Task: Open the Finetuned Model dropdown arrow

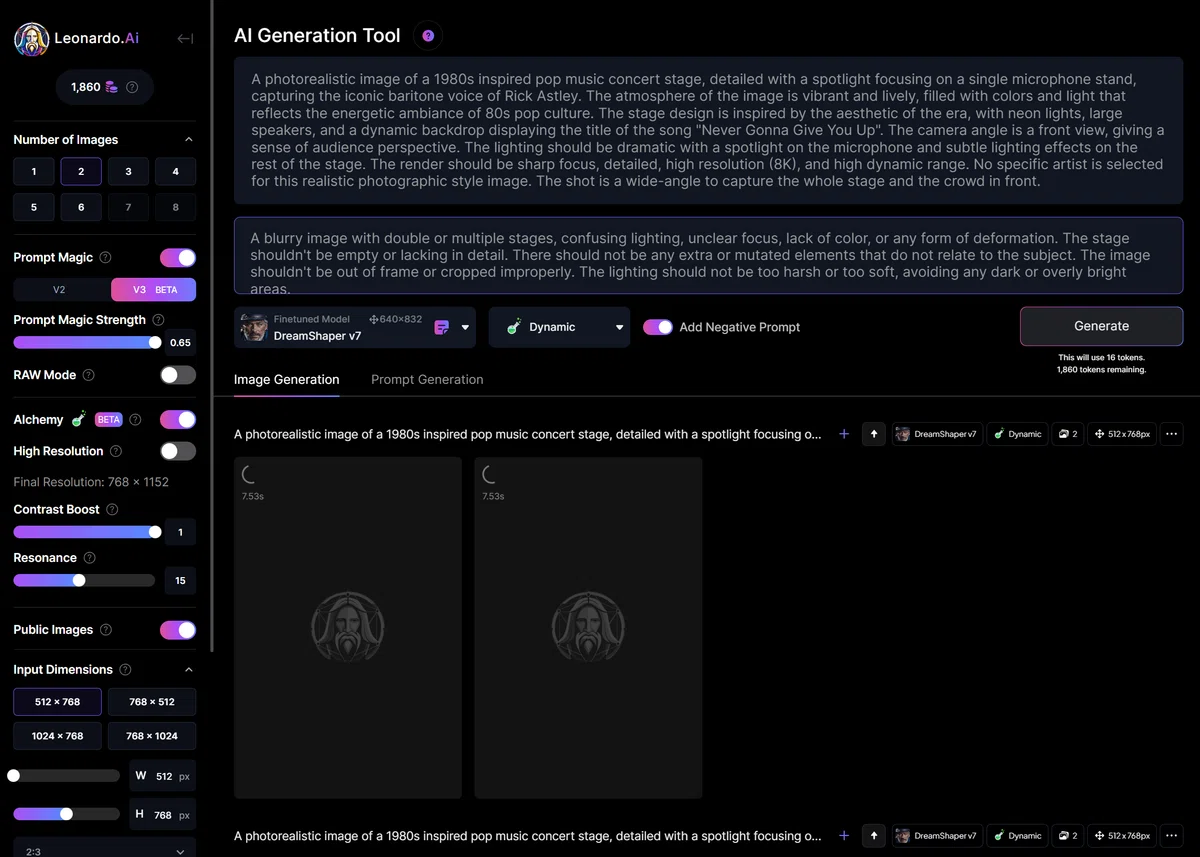Action: click(465, 327)
